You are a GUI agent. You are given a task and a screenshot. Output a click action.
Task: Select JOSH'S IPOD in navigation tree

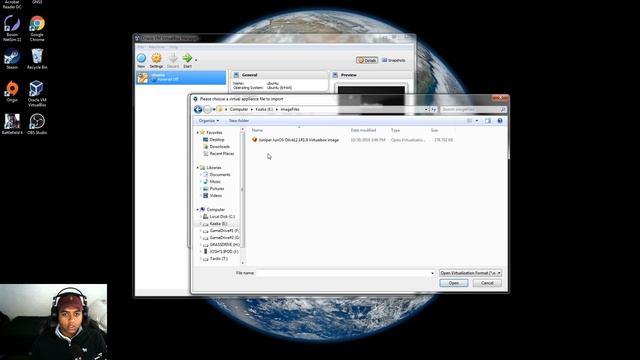click(223, 251)
